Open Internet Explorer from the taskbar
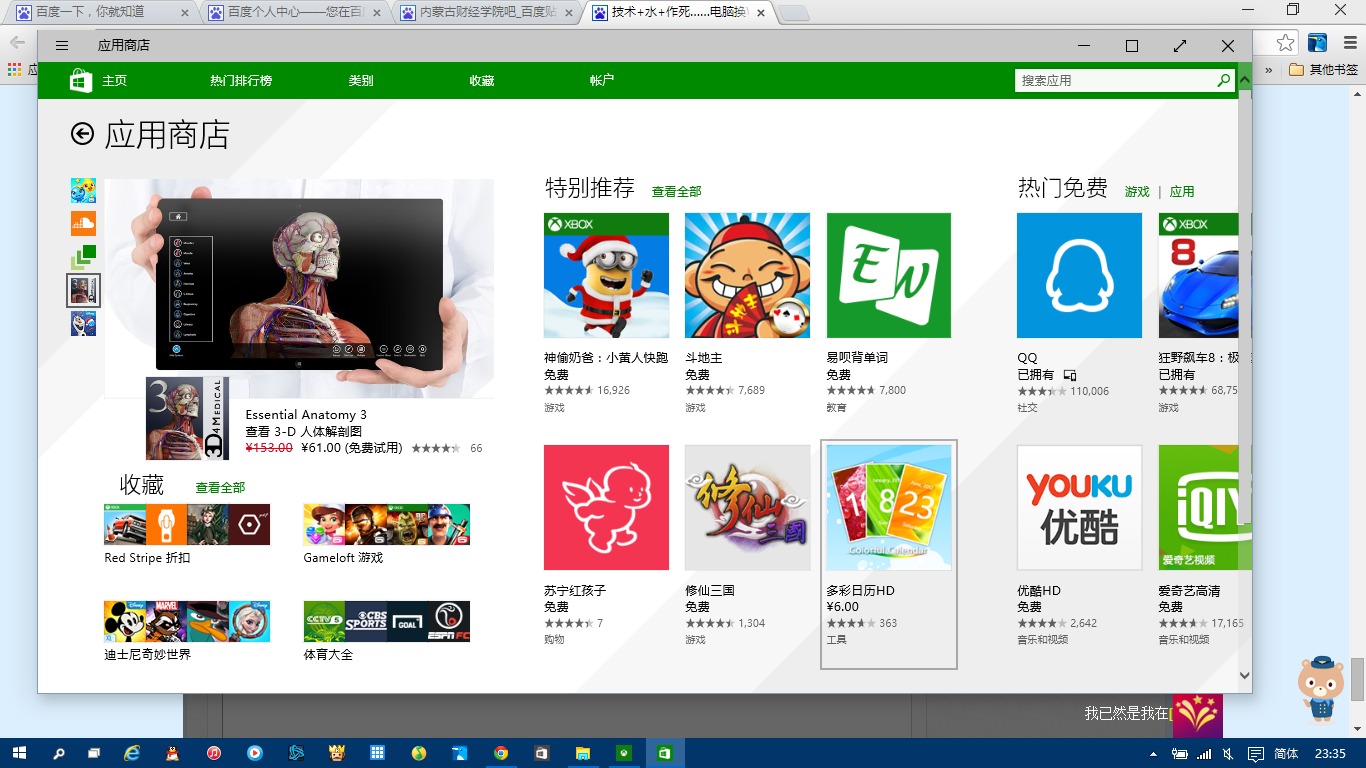The image size is (1366, 768). pyautogui.click(x=131, y=753)
